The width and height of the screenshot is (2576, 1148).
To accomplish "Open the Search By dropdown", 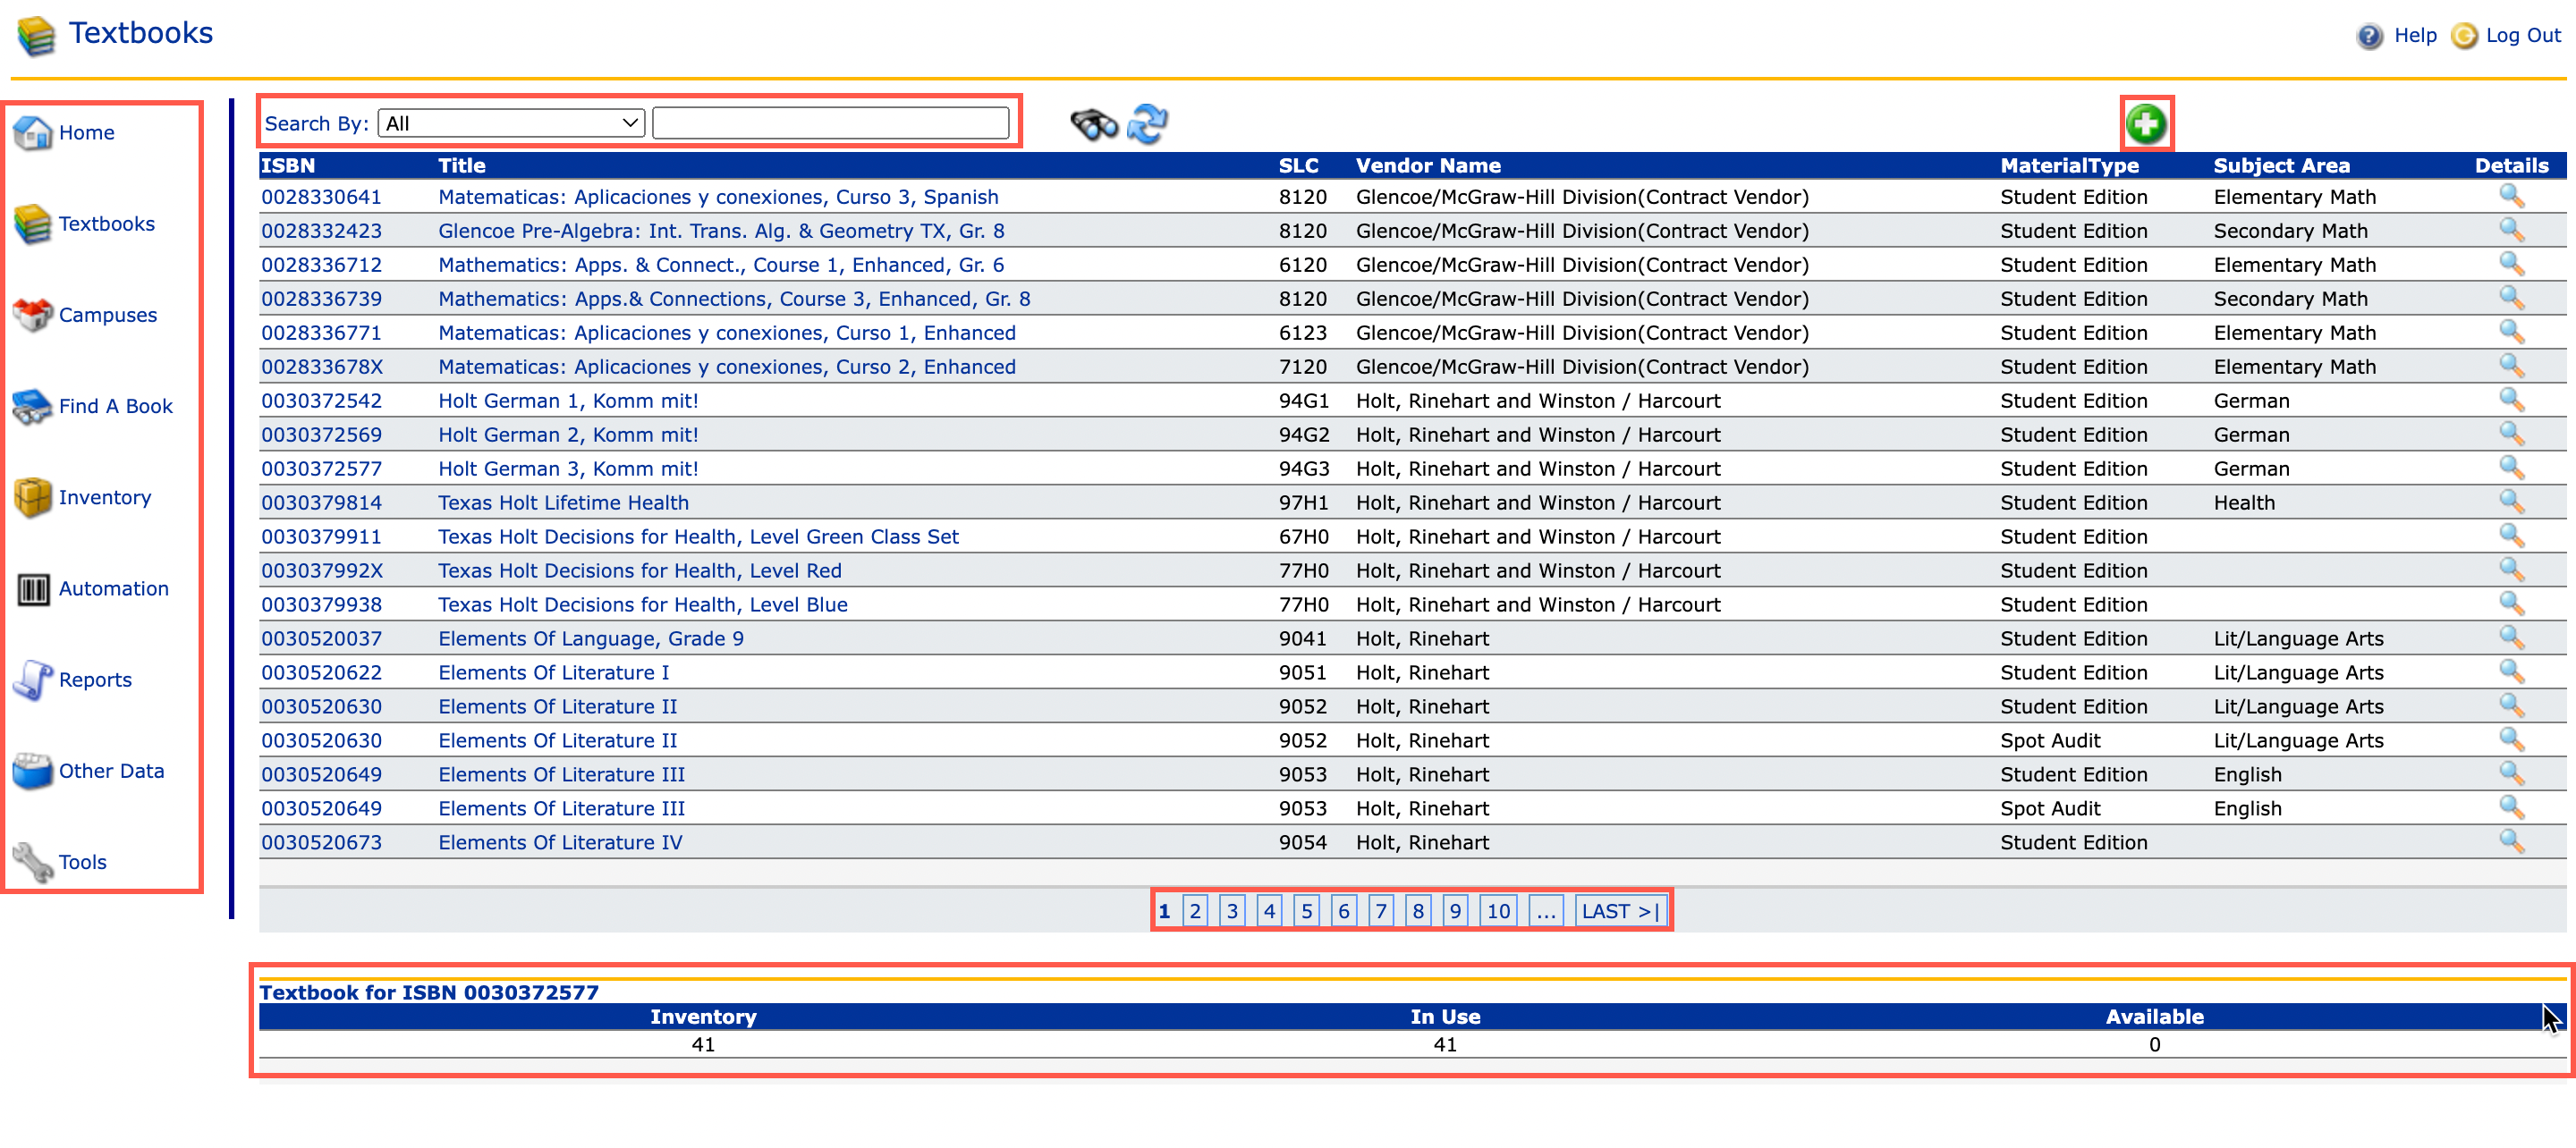I will coord(511,123).
